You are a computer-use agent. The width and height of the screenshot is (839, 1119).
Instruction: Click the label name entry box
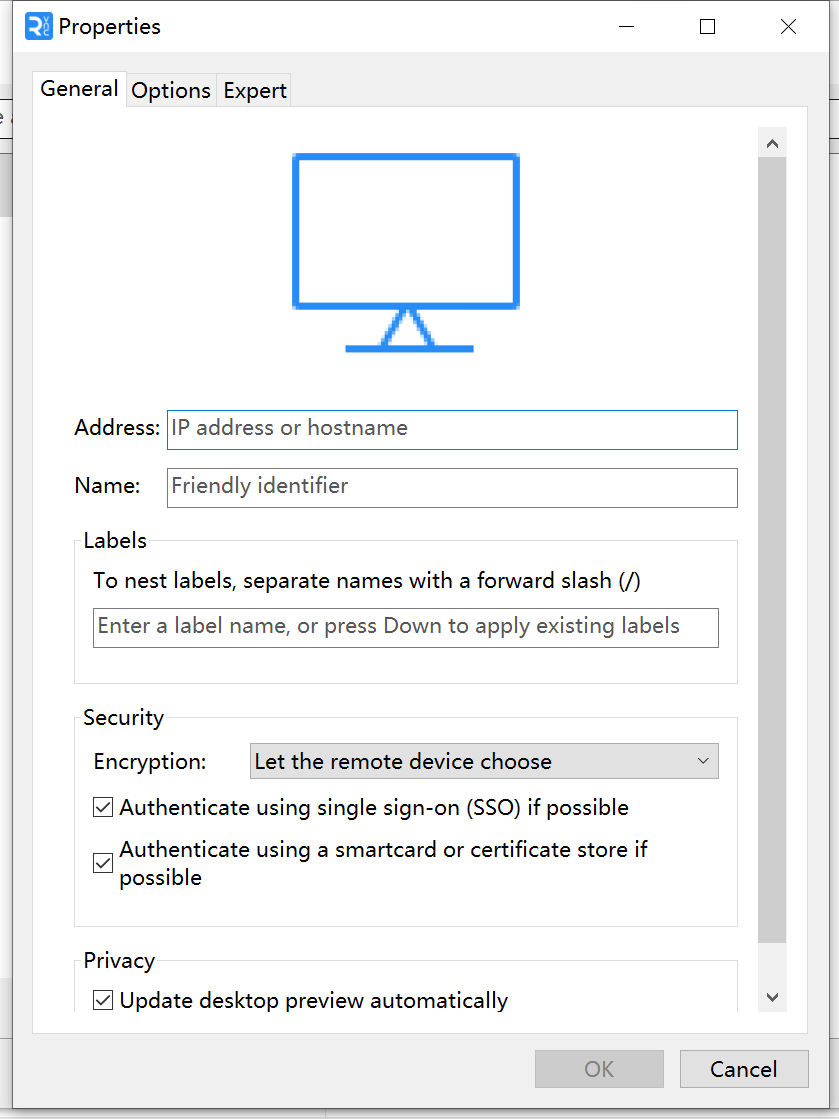point(406,627)
